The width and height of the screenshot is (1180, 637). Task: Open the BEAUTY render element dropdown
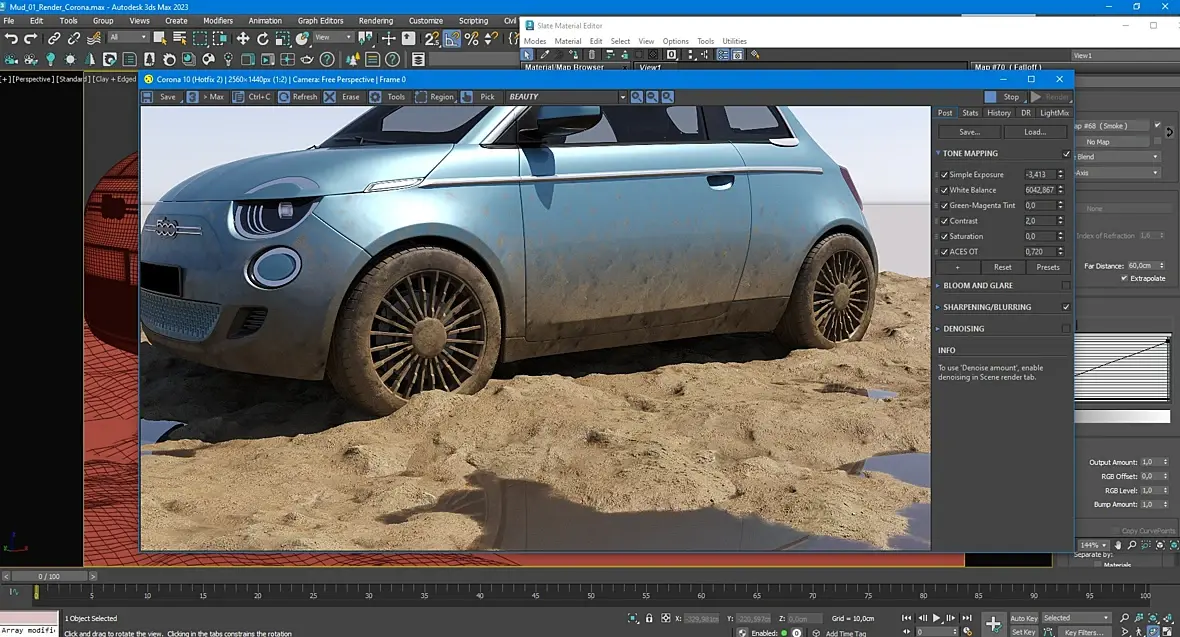621,97
